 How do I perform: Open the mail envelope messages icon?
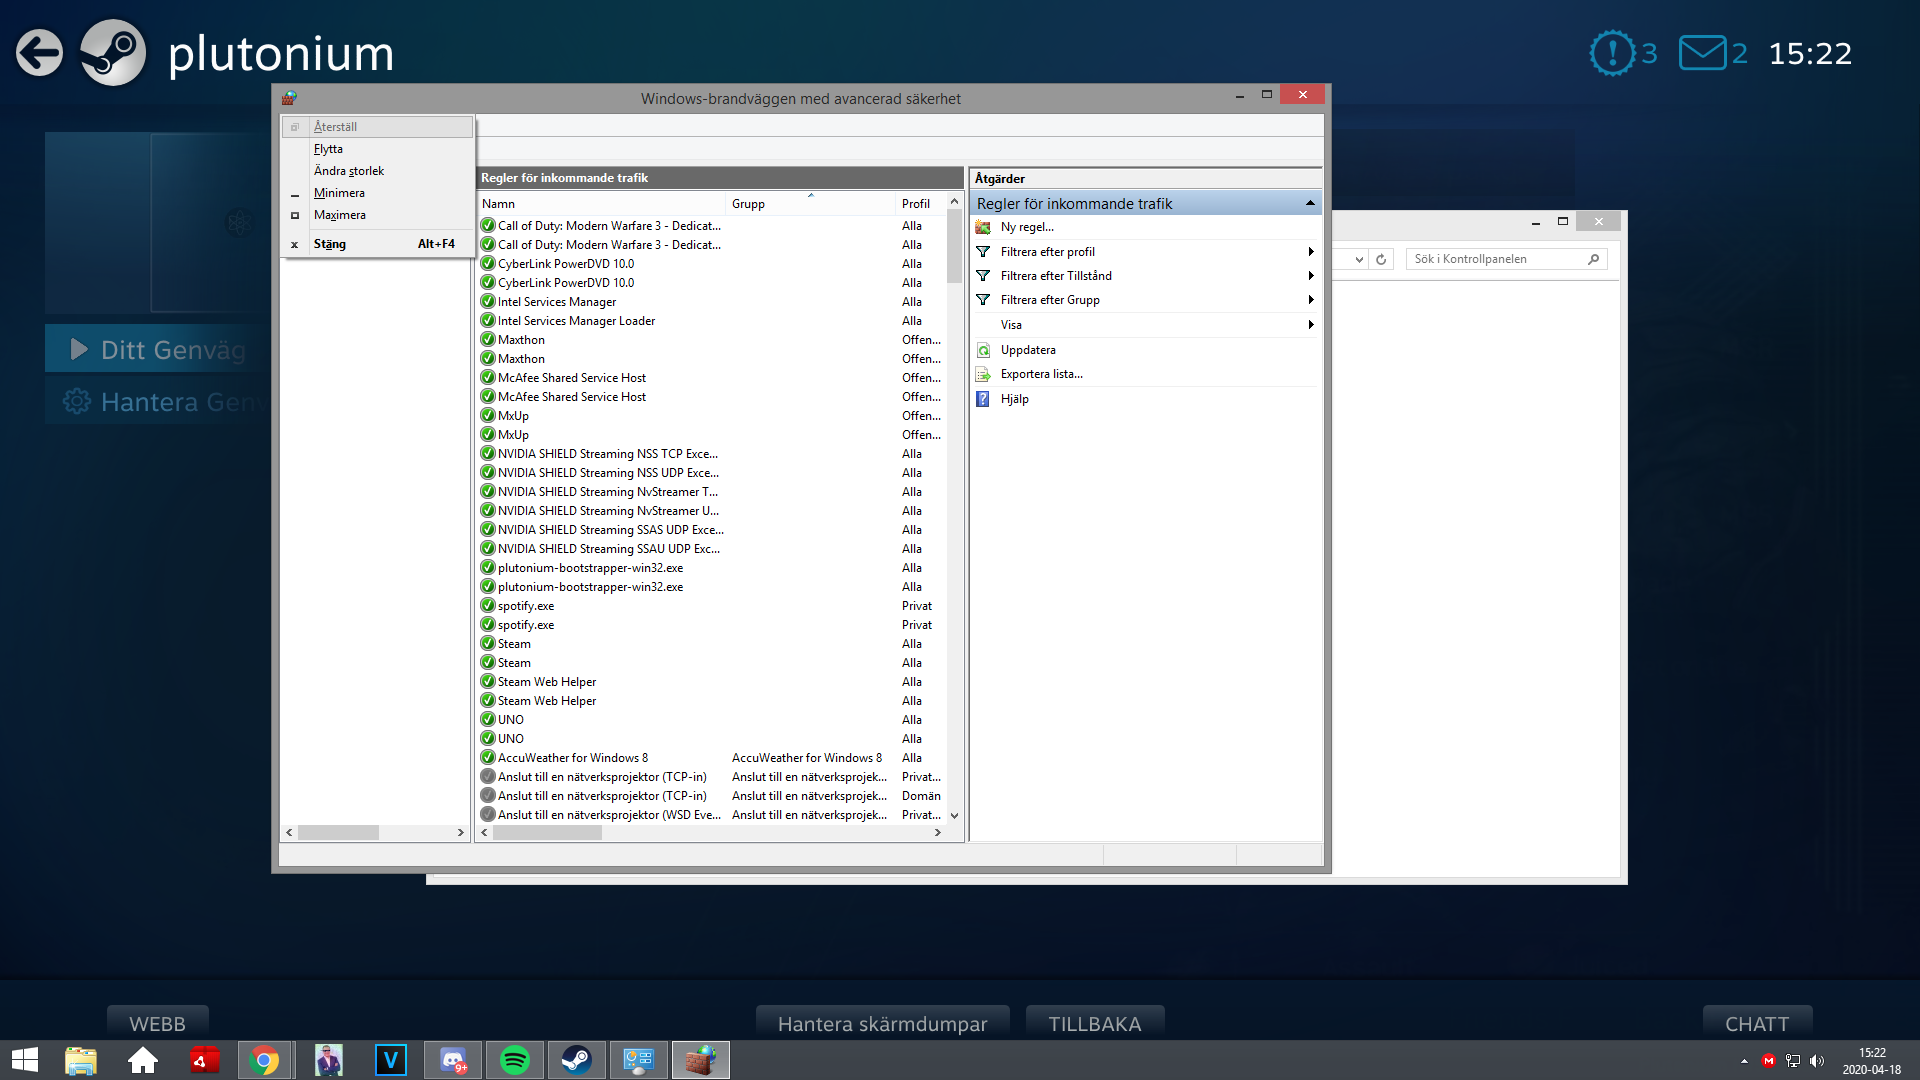click(1702, 53)
